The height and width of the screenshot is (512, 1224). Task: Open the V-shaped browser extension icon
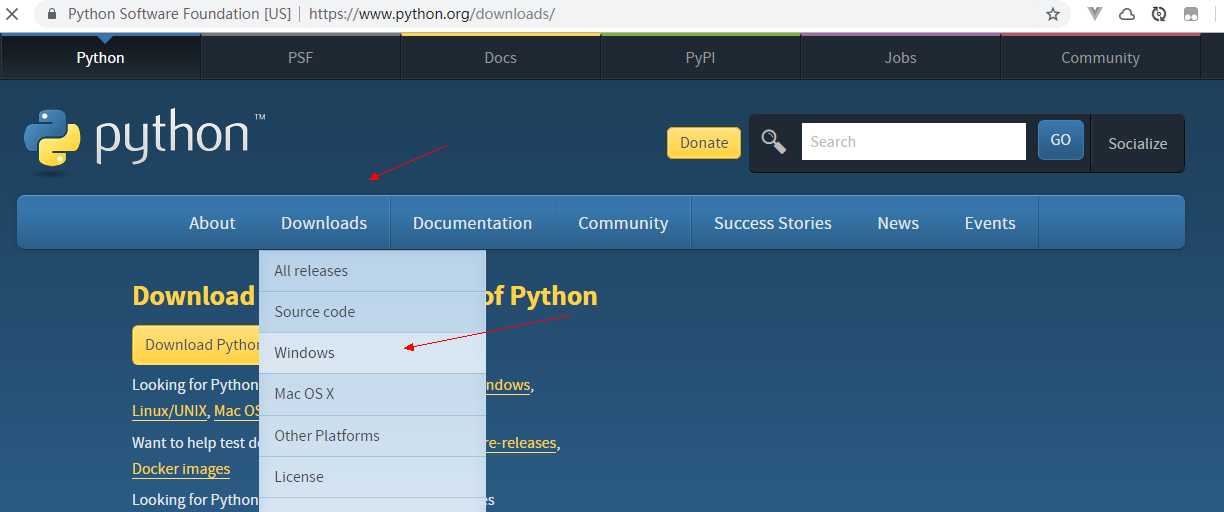point(1096,14)
